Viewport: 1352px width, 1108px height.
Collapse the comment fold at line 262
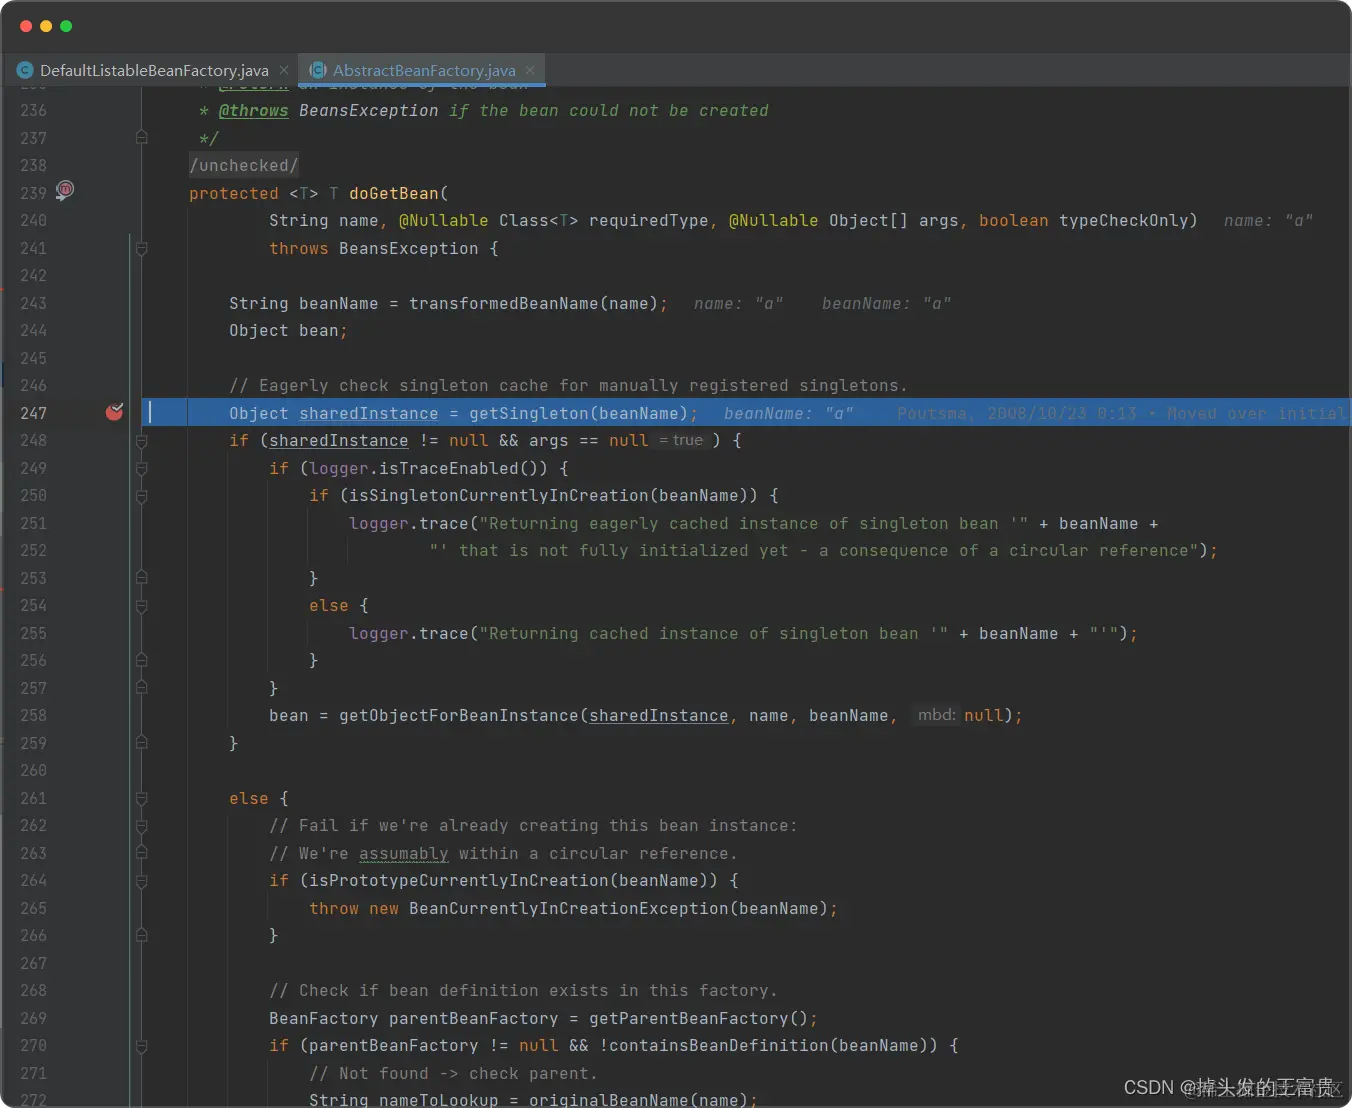click(x=142, y=826)
